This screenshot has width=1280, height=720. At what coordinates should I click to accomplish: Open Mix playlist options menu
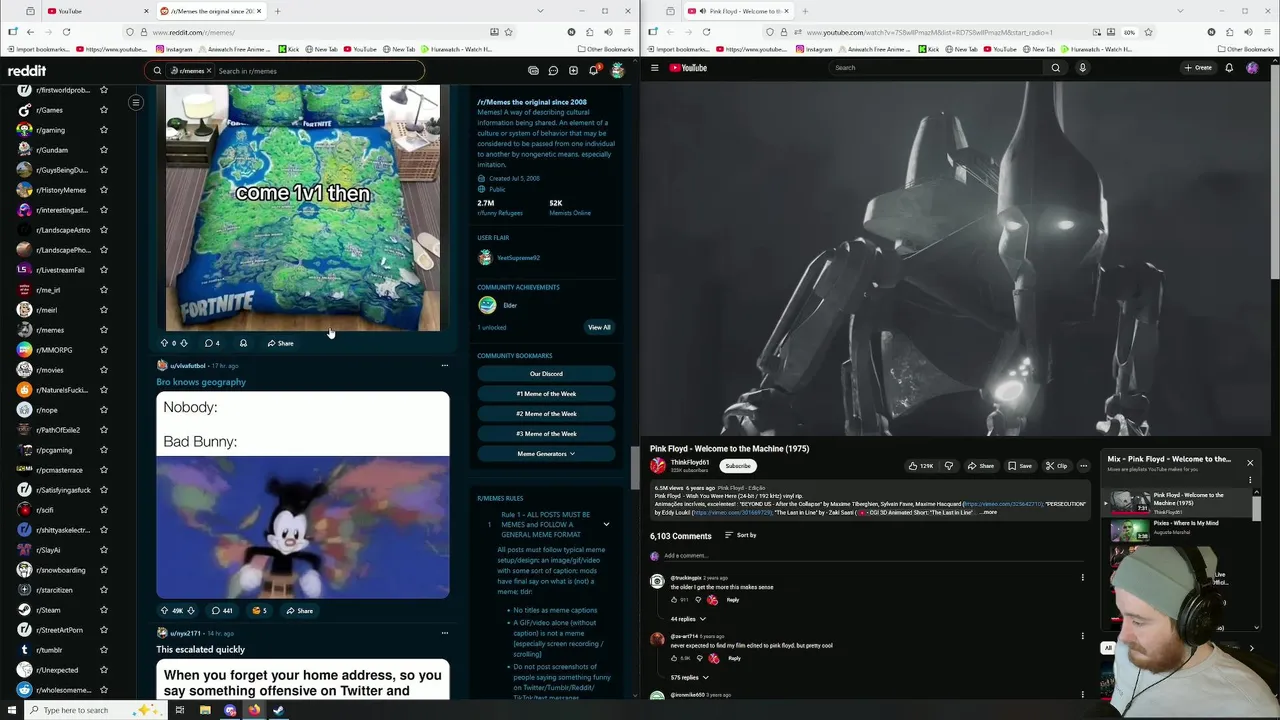(1250, 480)
